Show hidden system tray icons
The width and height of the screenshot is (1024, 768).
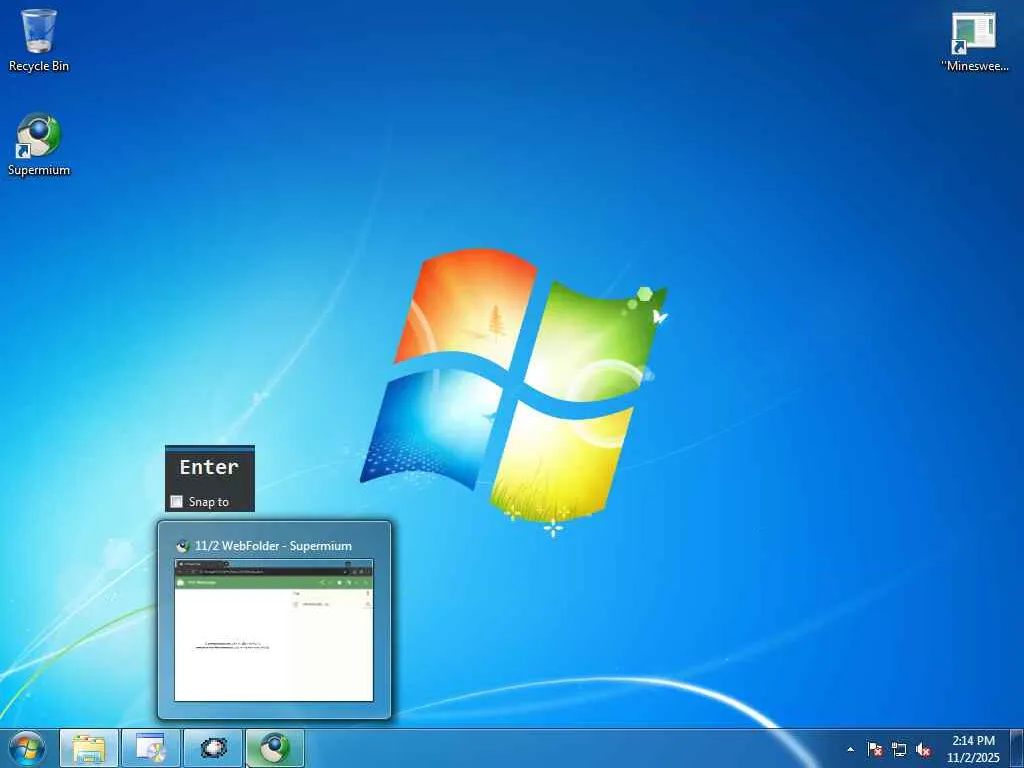(850, 750)
